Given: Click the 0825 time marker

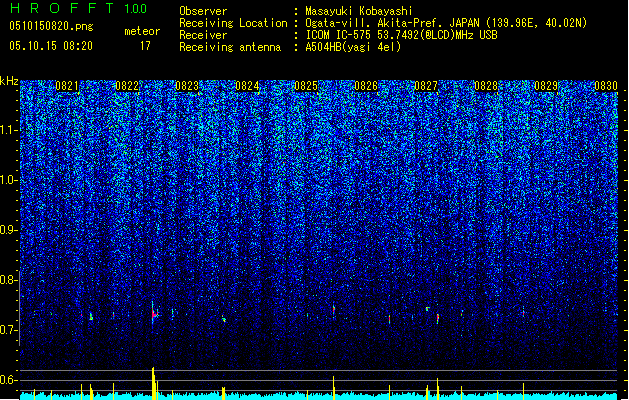Looking at the screenshot, I should [306, 86].
